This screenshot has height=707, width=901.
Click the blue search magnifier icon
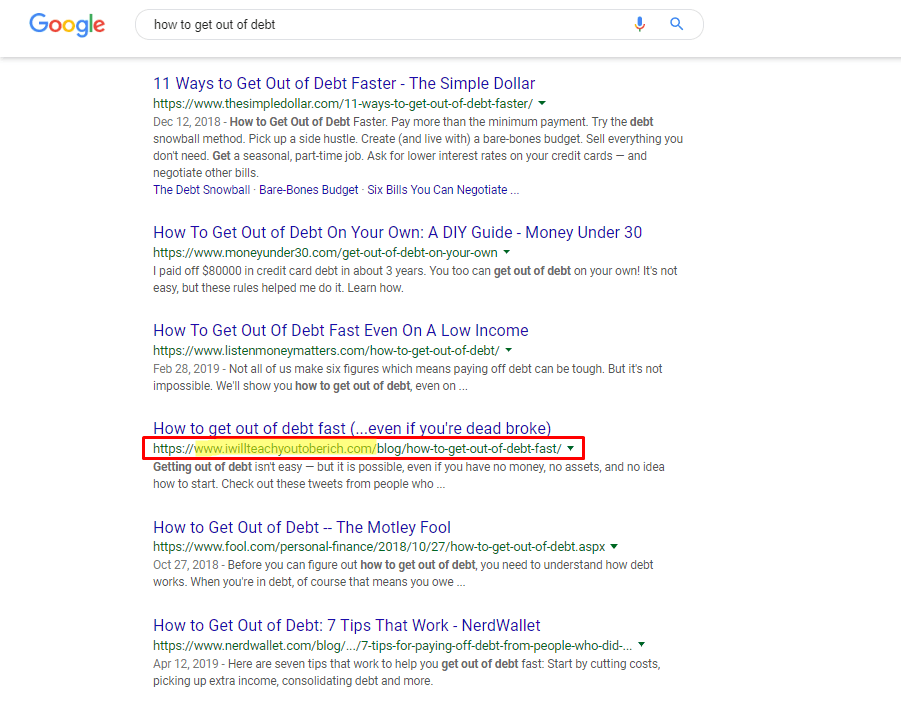pos(676,24)
